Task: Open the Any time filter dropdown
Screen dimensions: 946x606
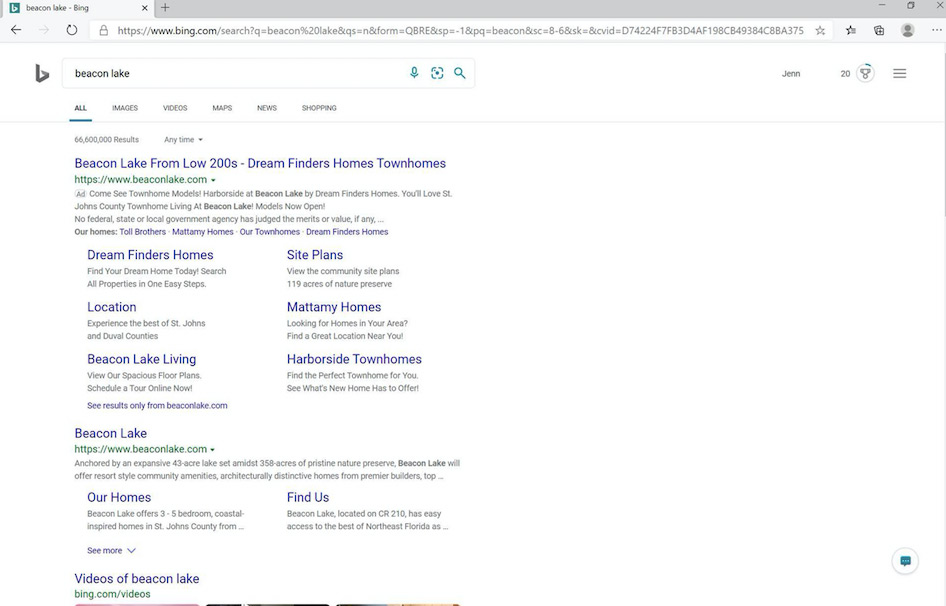Action: click(x=183, y=139)
